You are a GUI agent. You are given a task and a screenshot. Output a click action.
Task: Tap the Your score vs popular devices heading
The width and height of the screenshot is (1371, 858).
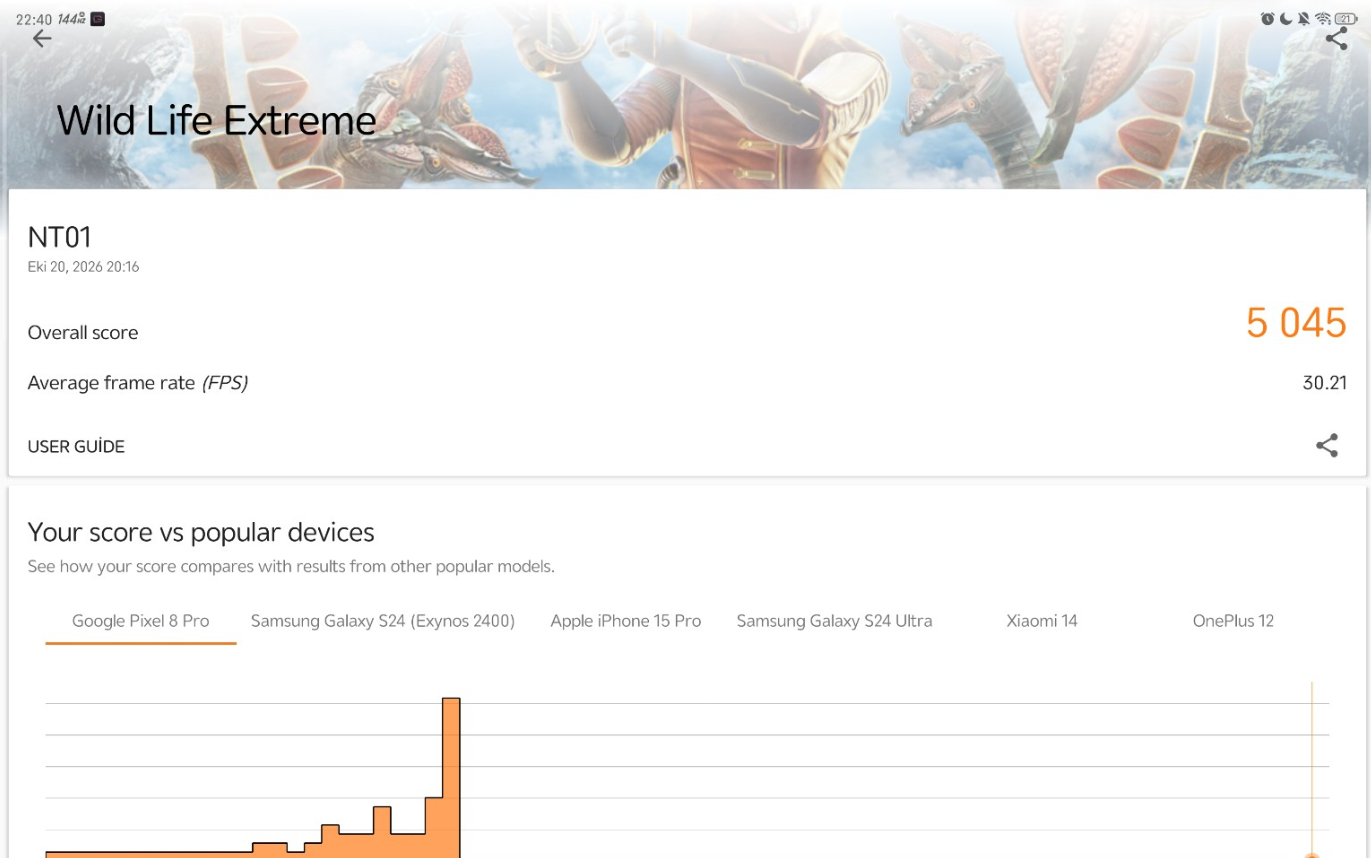click(x=201, y=532)
